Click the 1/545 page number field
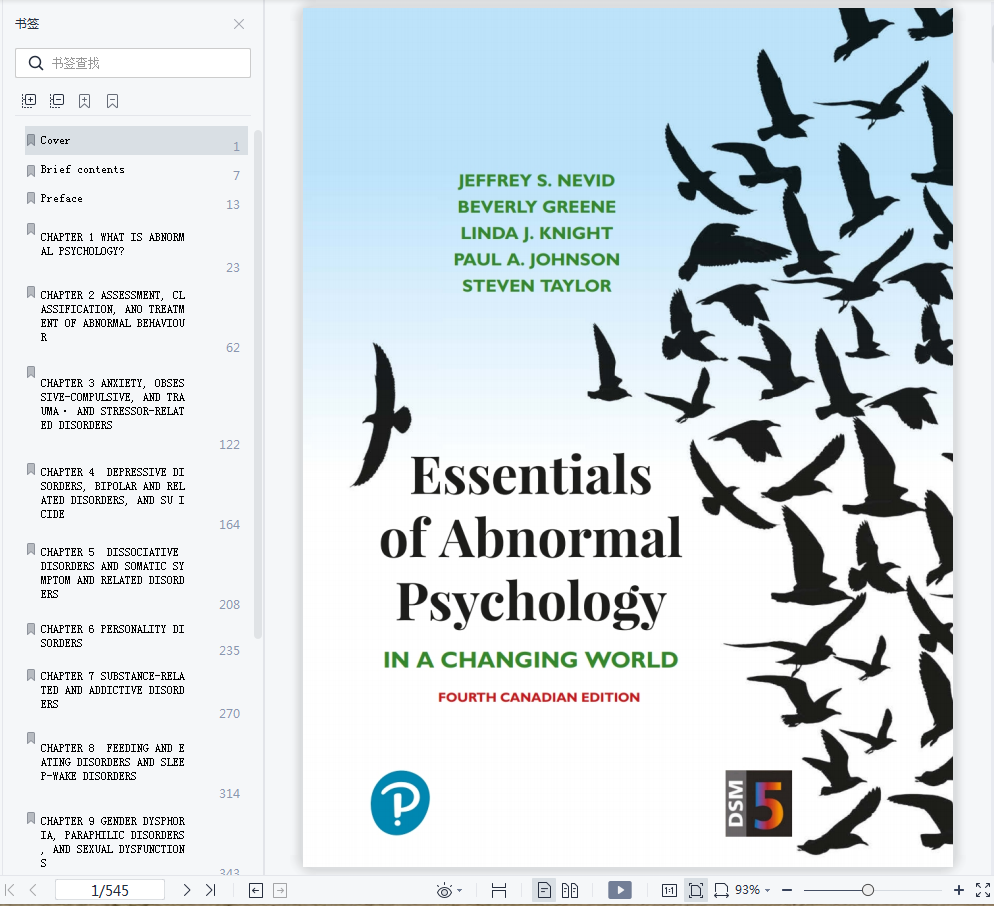Viewport: 994px width, 906px height. [110, 890]
